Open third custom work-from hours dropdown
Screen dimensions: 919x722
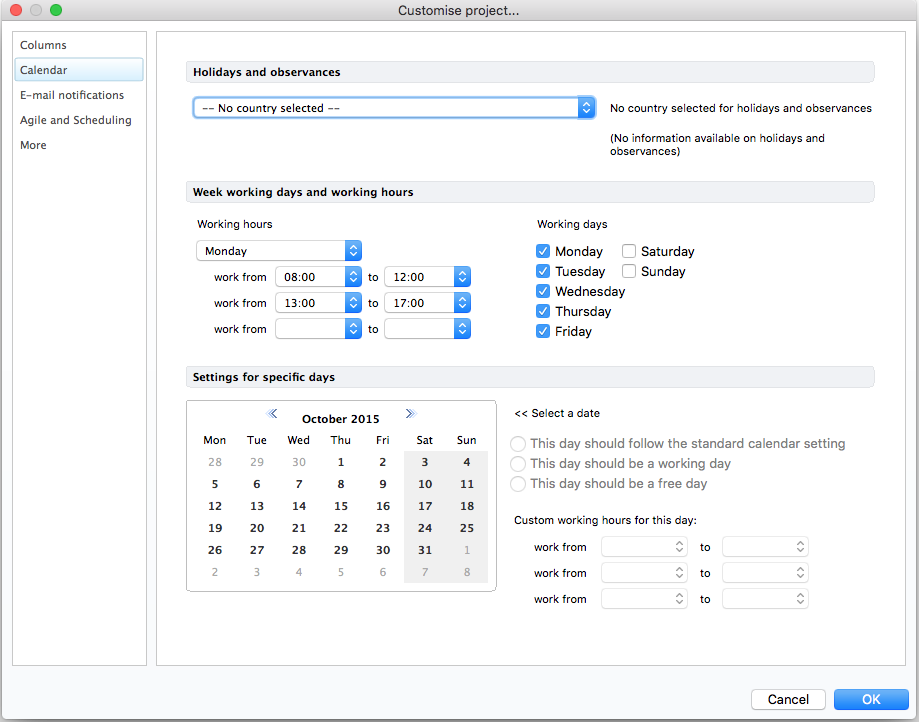tap(644, 598)
